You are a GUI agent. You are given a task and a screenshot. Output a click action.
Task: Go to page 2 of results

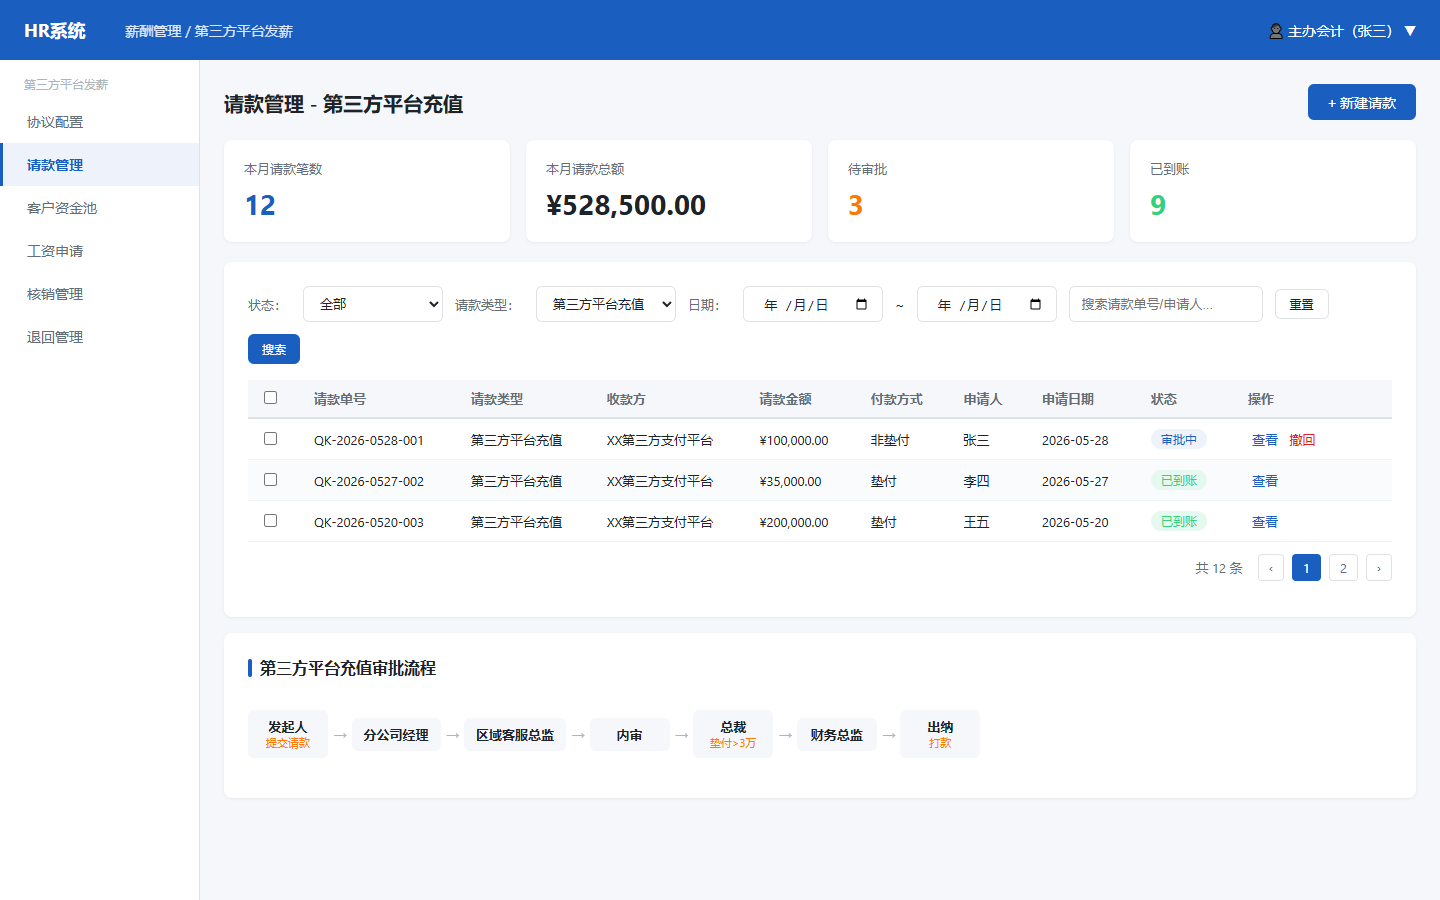(x=1343, y=568)
